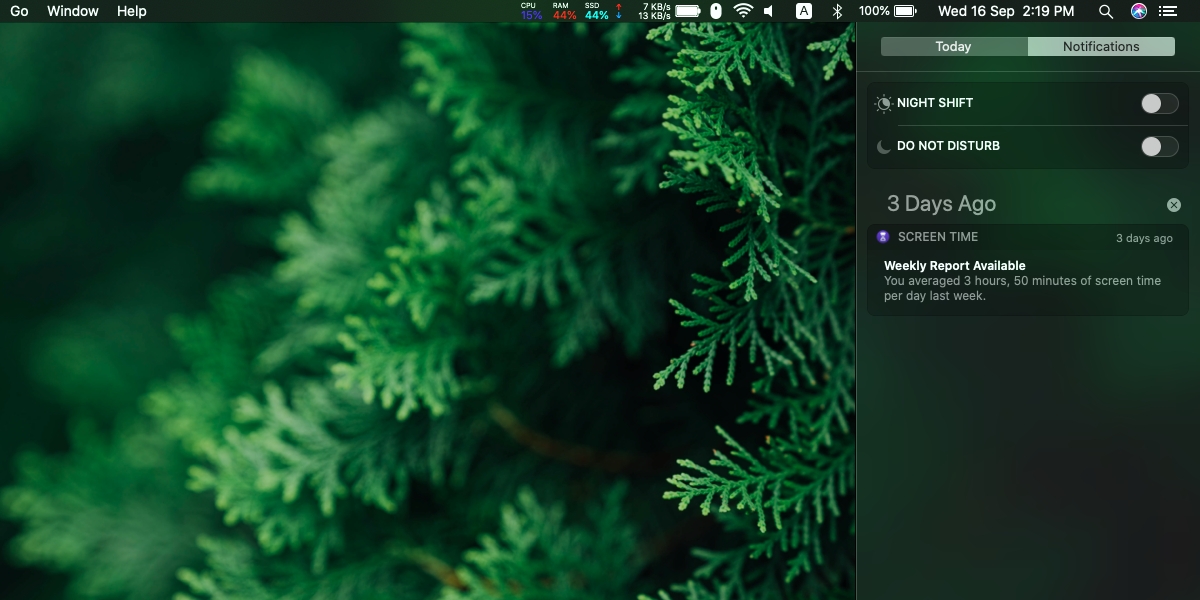The image size is (1200, 600).
Task: Enable the Night Shift switch
Action: pyautogui.click(x=1160, y=104)
